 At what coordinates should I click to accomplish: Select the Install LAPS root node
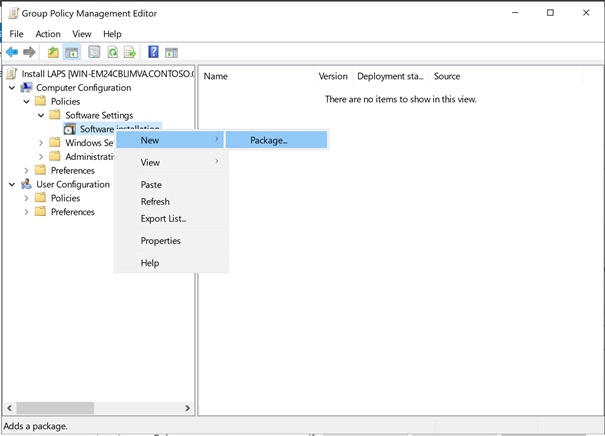[107, 74]
